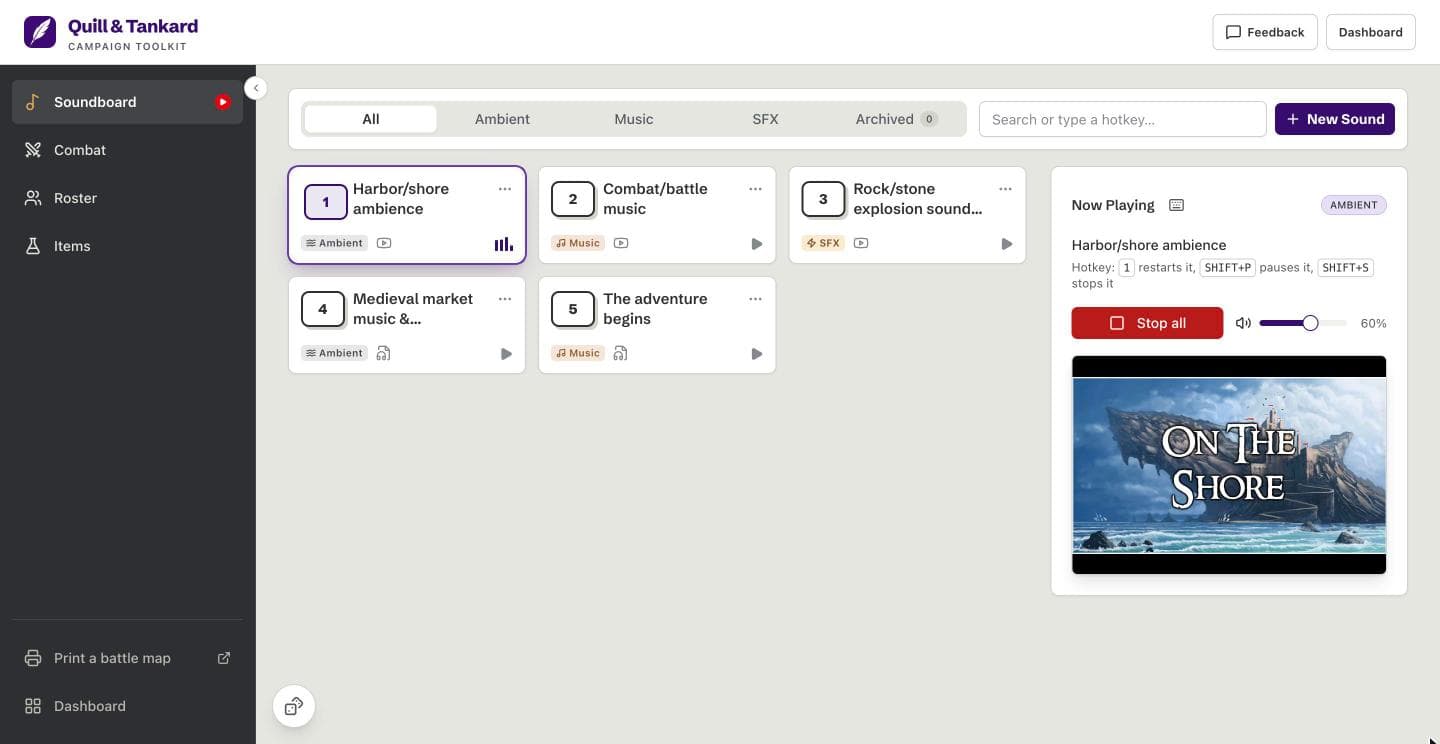Focus the Search or type a hotkey field
This screenshot has height=744, width=1440.
coord(1123,119)
